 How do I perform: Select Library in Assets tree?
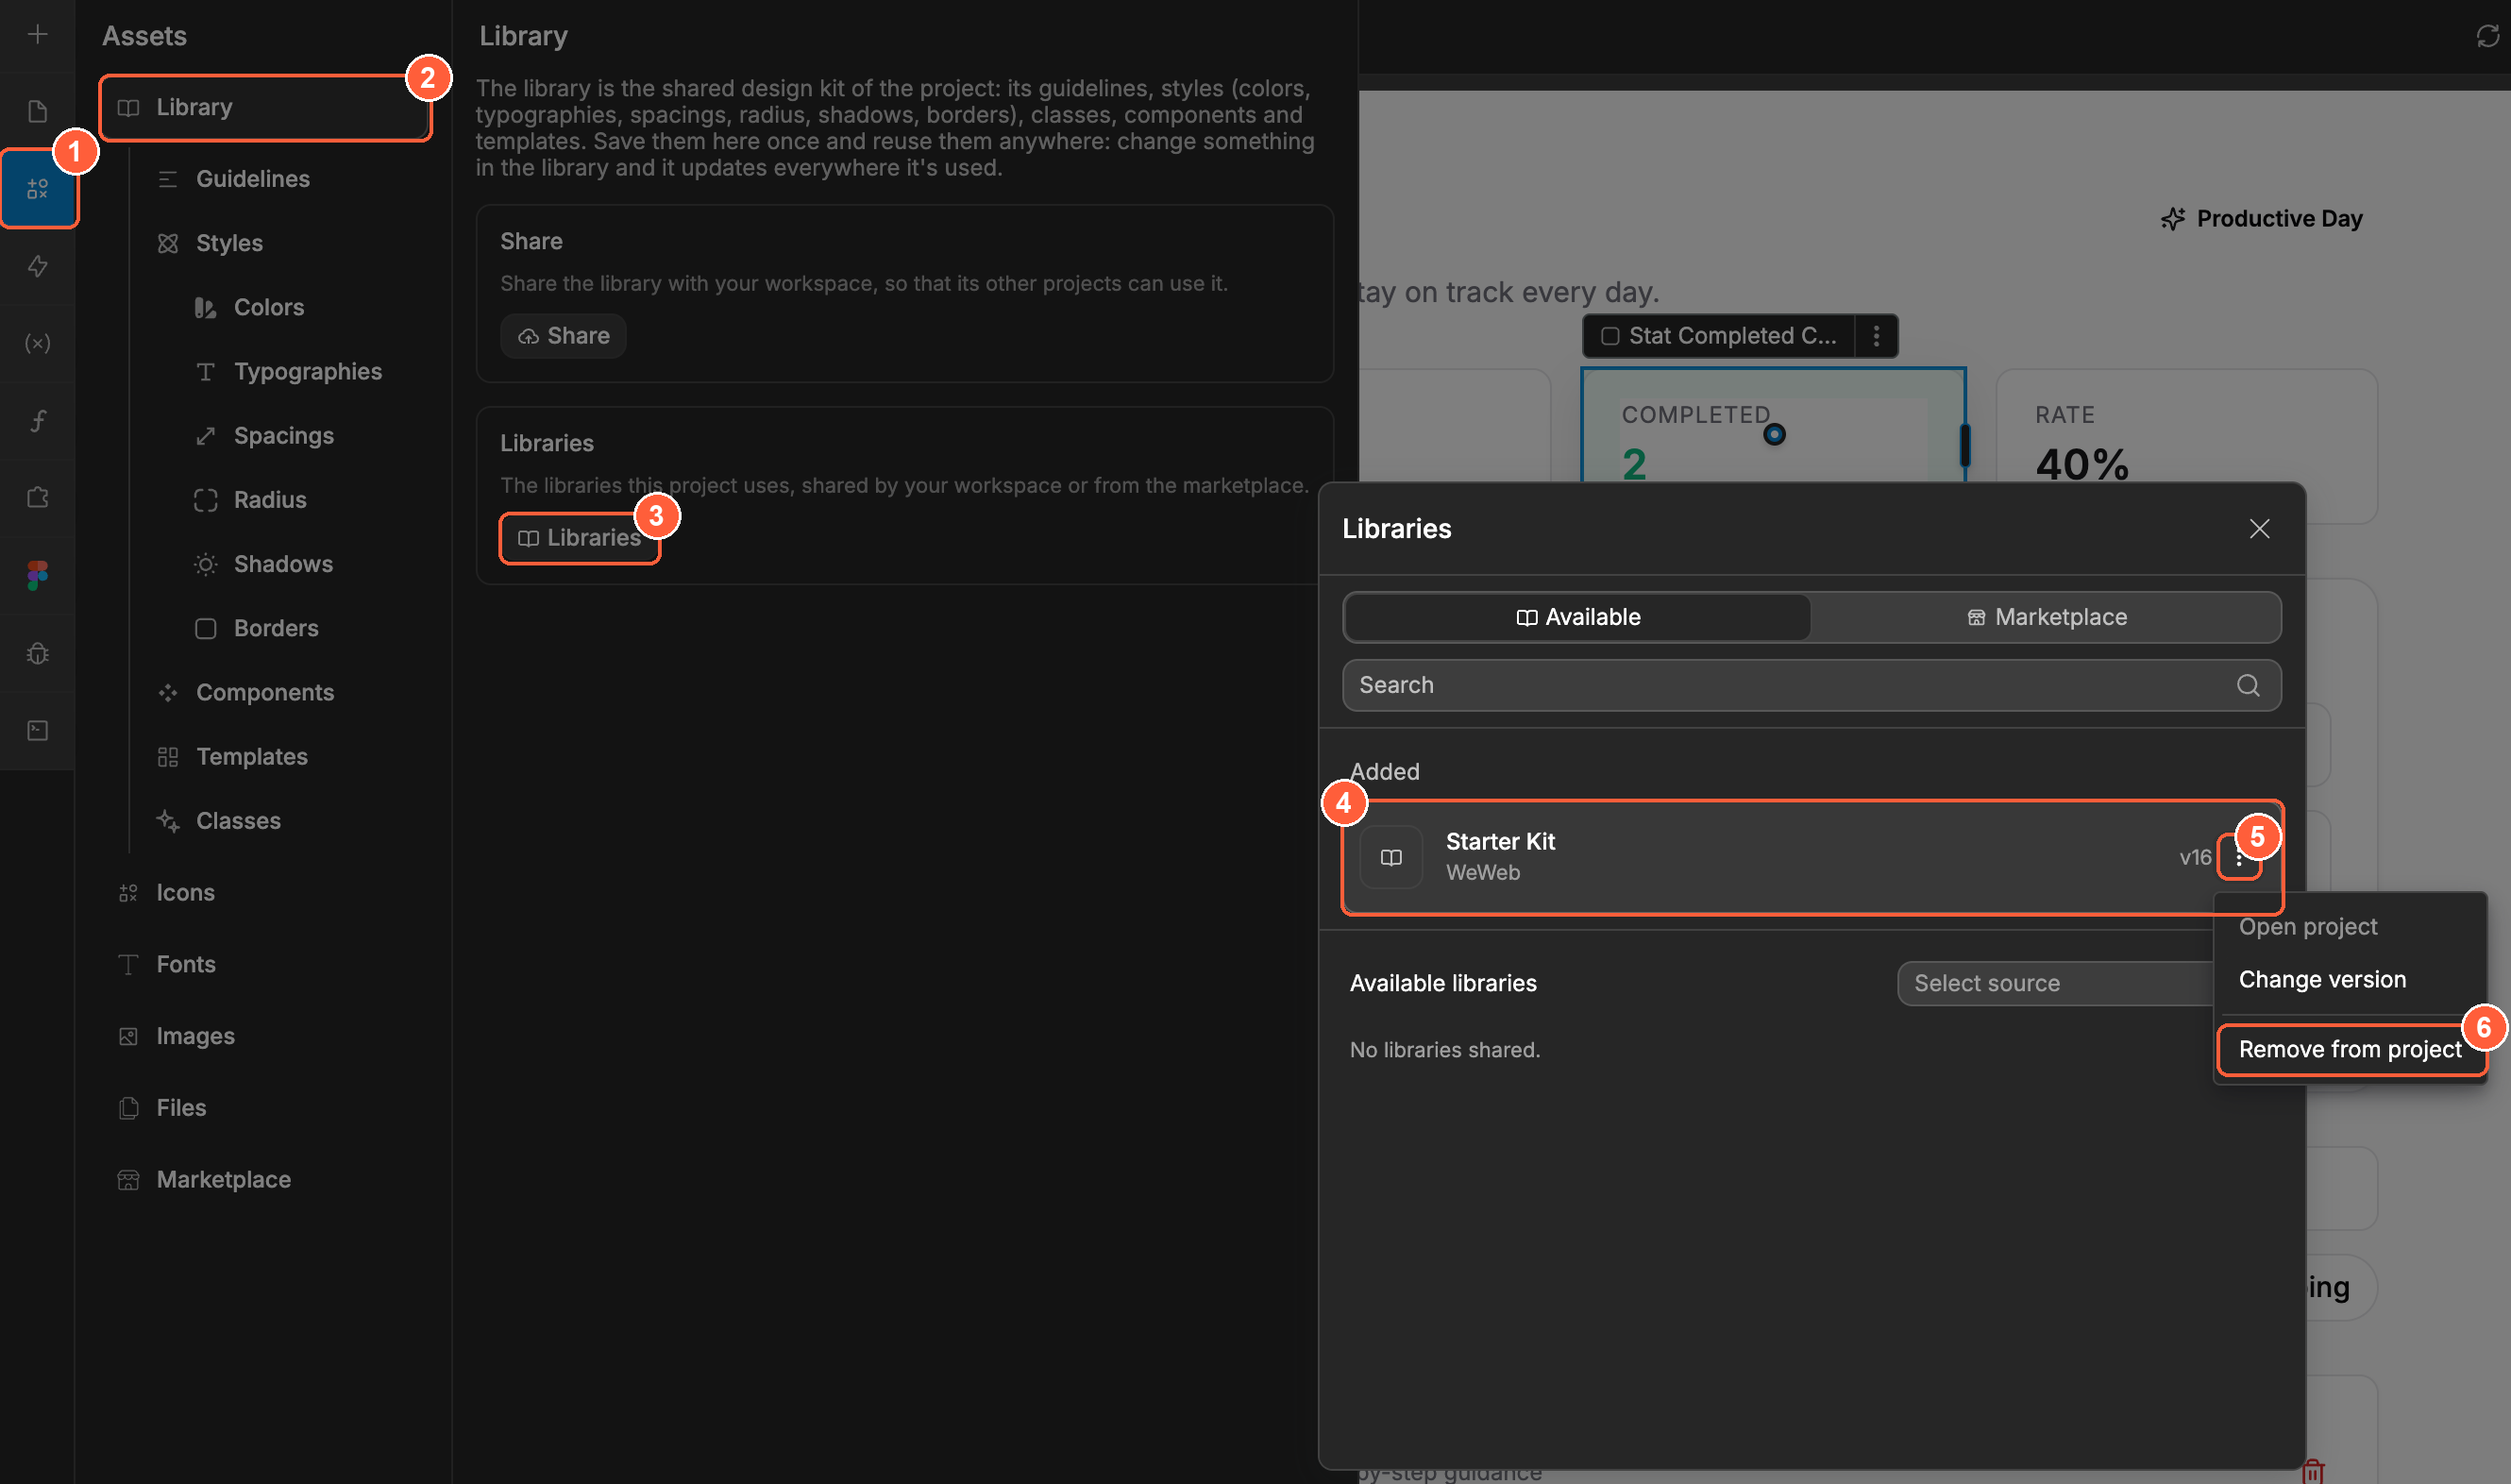coord(265,107)
